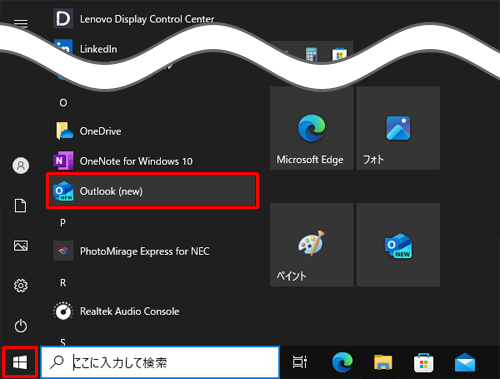Click the letter R group header
Image resolution: width=500 pixels, height=379 pixels.
[63, 283]
